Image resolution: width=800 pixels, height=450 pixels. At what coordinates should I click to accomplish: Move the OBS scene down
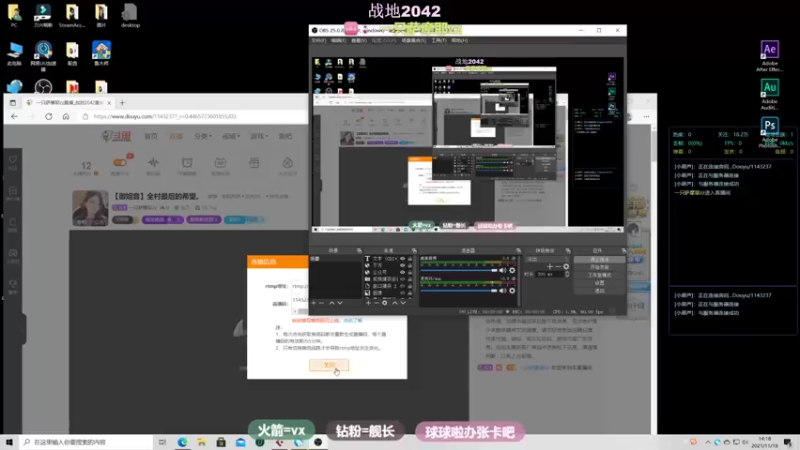pyautogui.click(x=340, y=303)
